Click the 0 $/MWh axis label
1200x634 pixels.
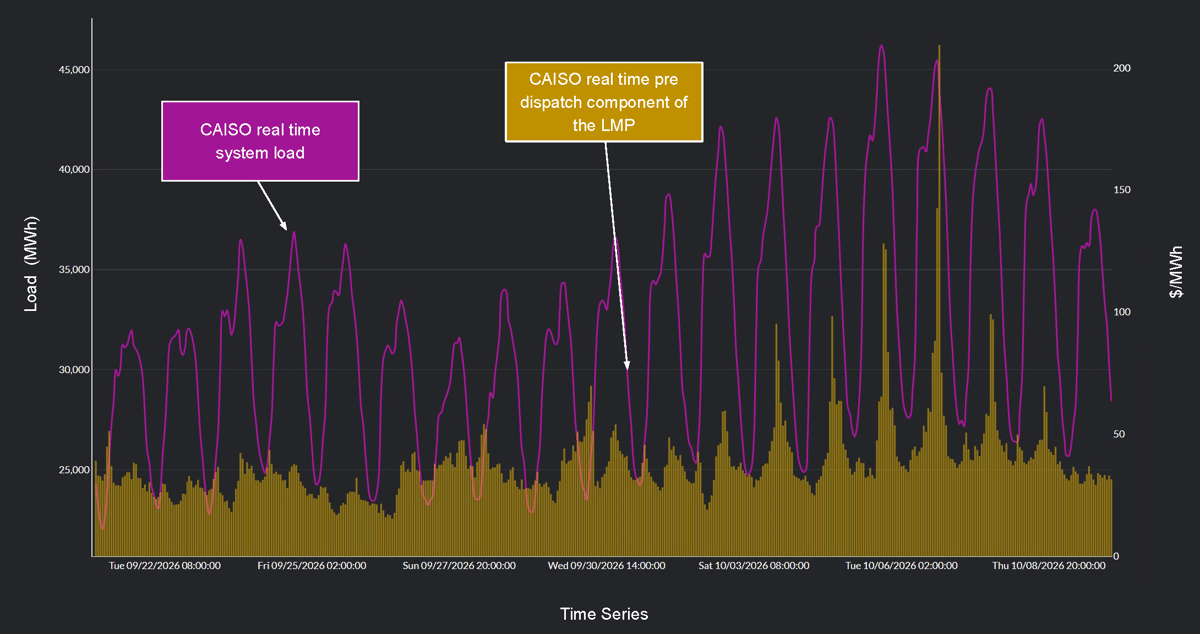pos(1118,556)
